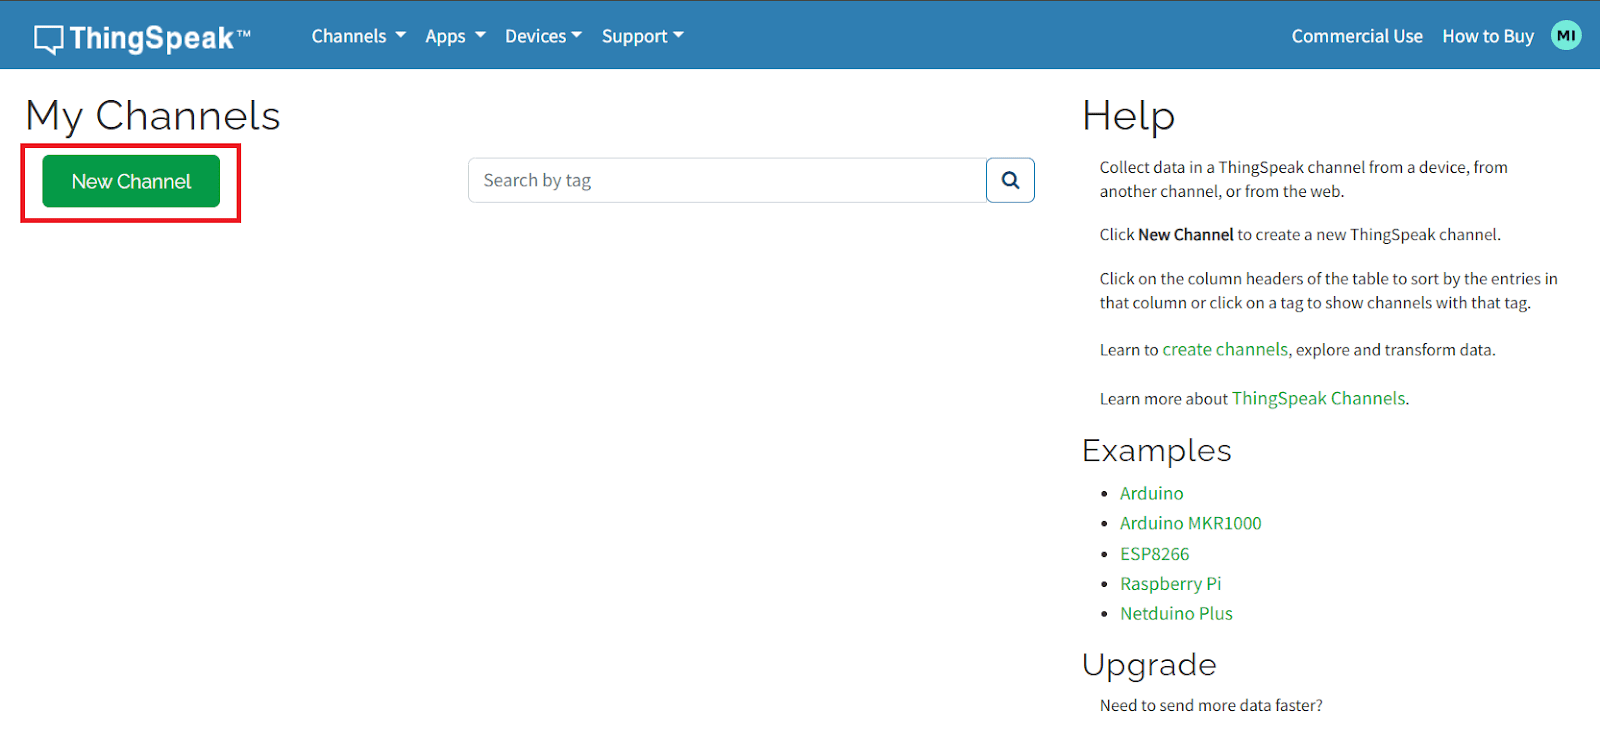Select the Arduino MKR1000 example
Image resolution: width=1600 pixels, height=736 pixels.
point(1190,523)
